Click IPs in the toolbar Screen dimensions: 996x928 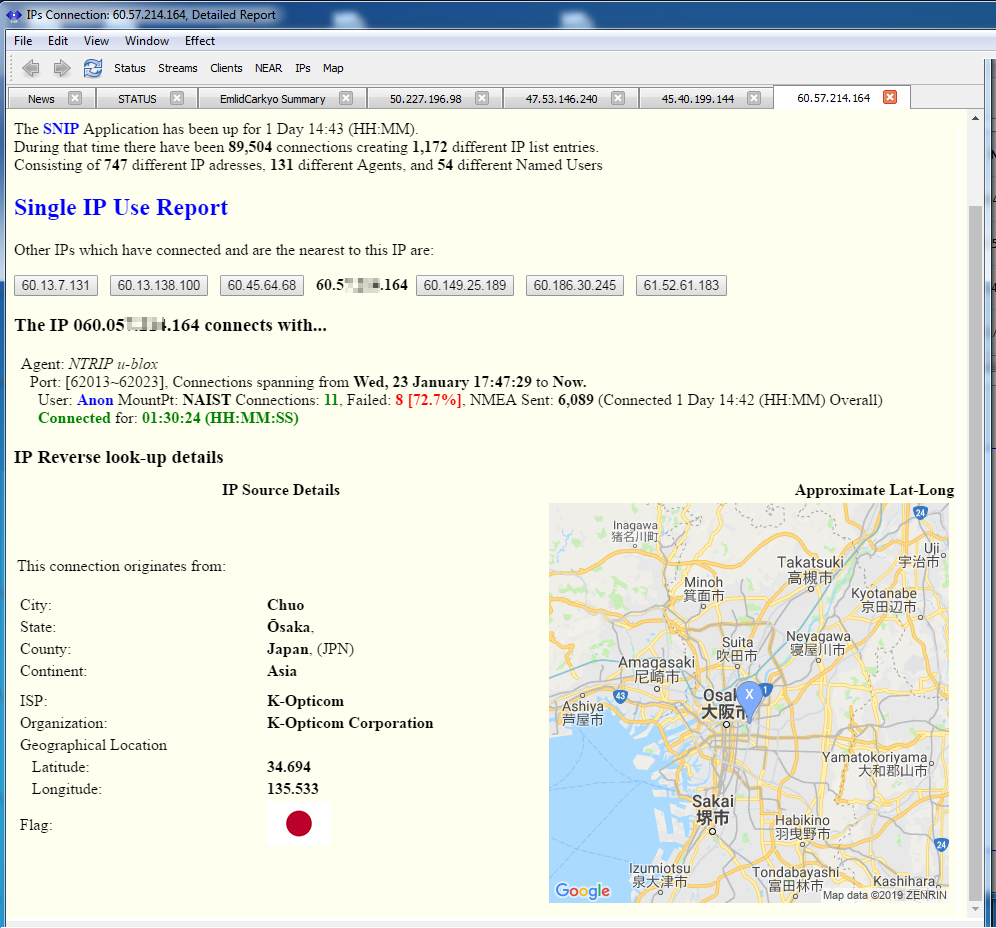point(303,68)
